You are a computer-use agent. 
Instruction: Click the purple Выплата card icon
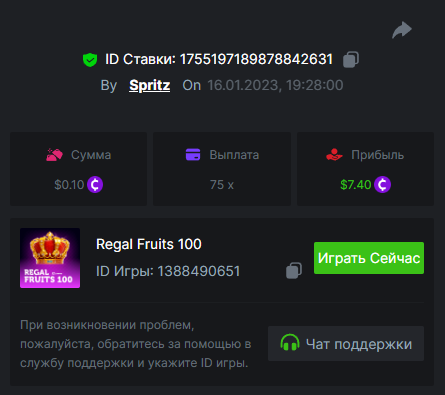193,155
